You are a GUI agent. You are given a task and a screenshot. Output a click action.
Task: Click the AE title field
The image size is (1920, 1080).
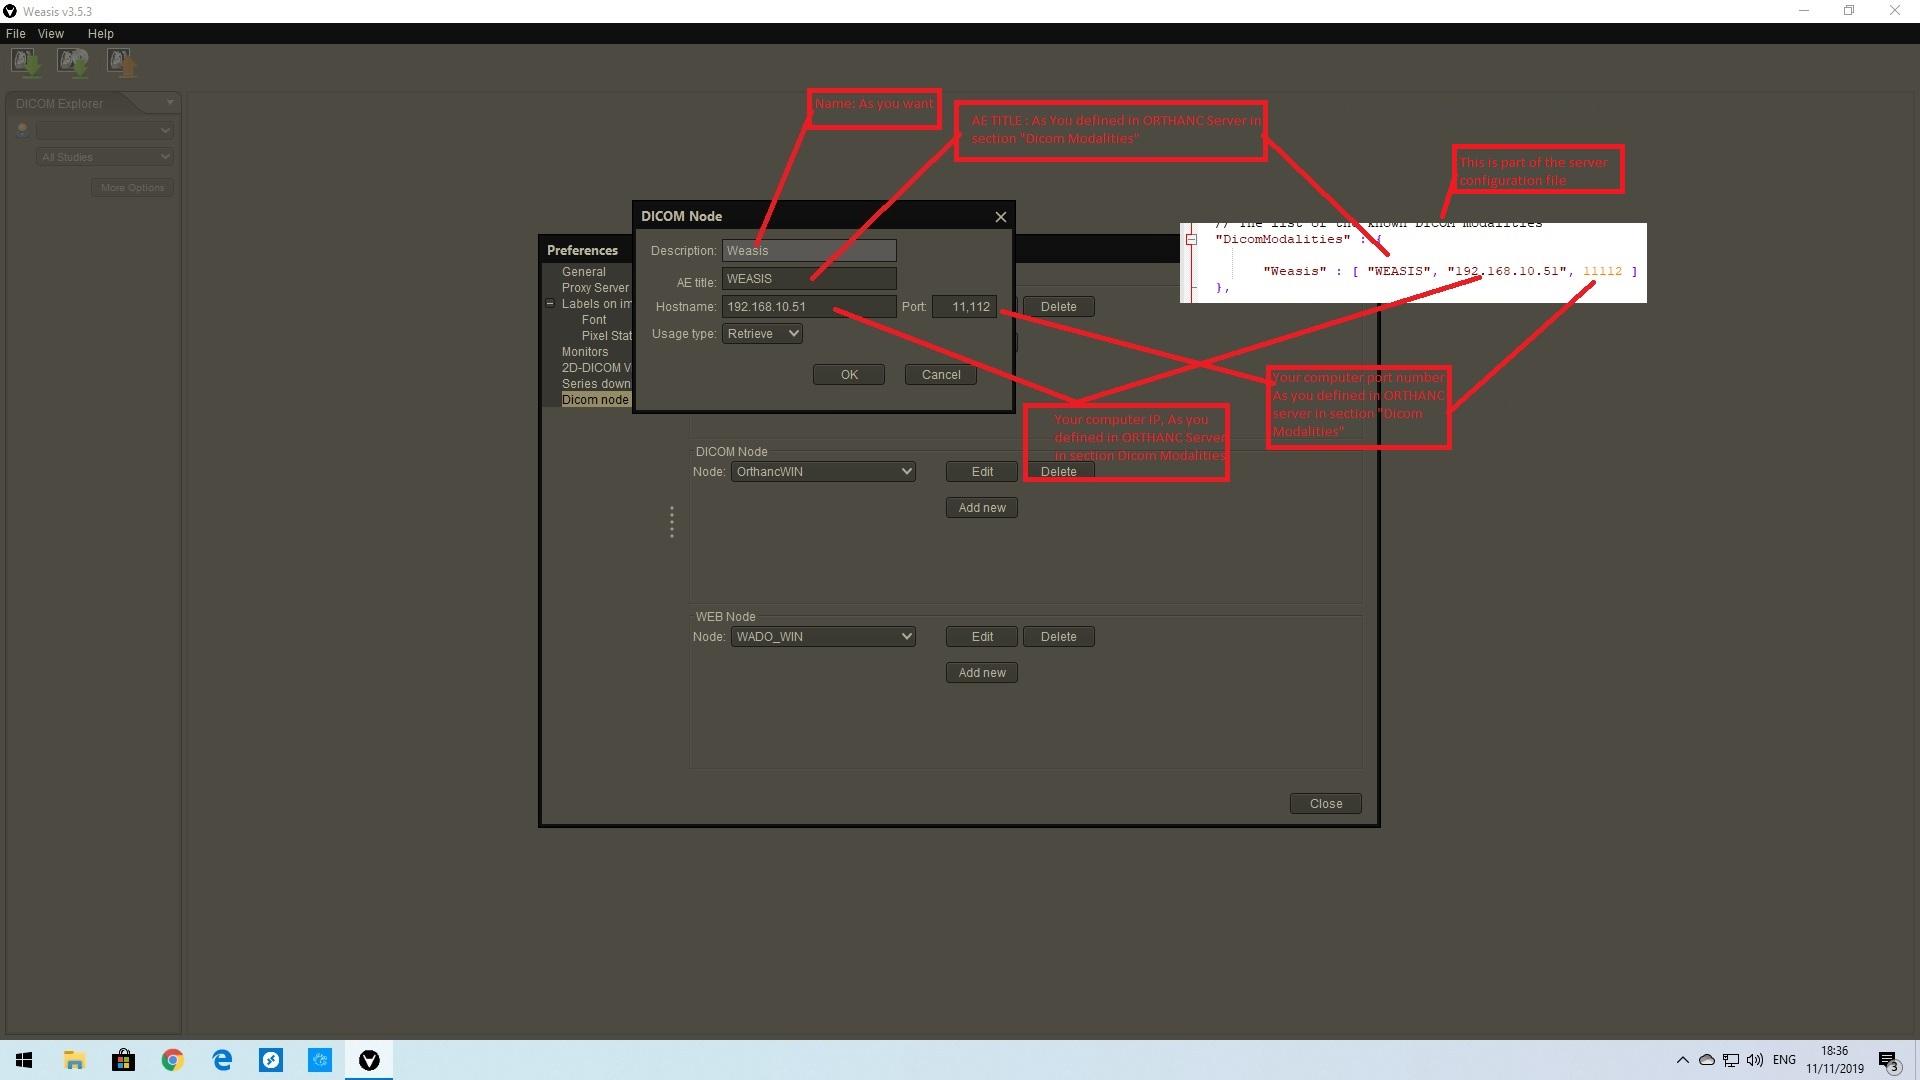click(809, 279)
